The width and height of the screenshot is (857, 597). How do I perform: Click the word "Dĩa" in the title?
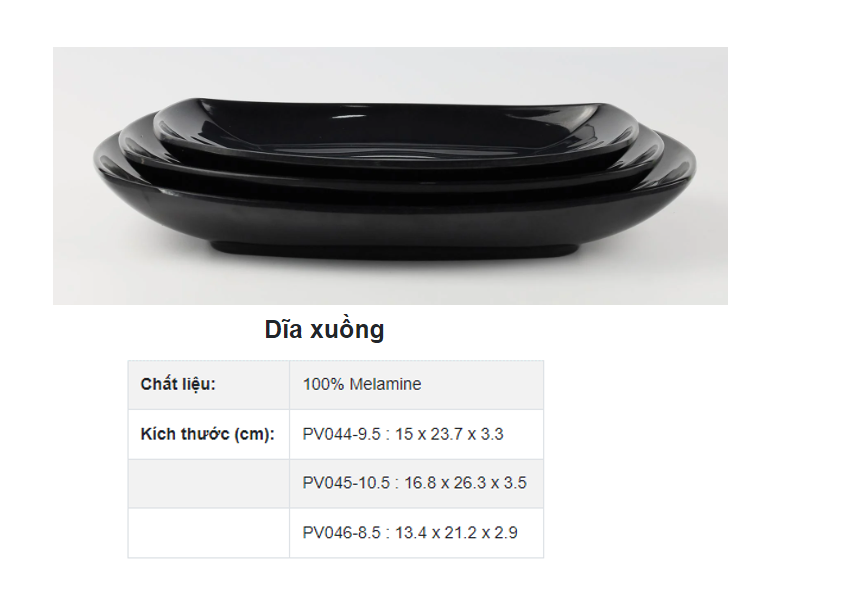[284, 330]
